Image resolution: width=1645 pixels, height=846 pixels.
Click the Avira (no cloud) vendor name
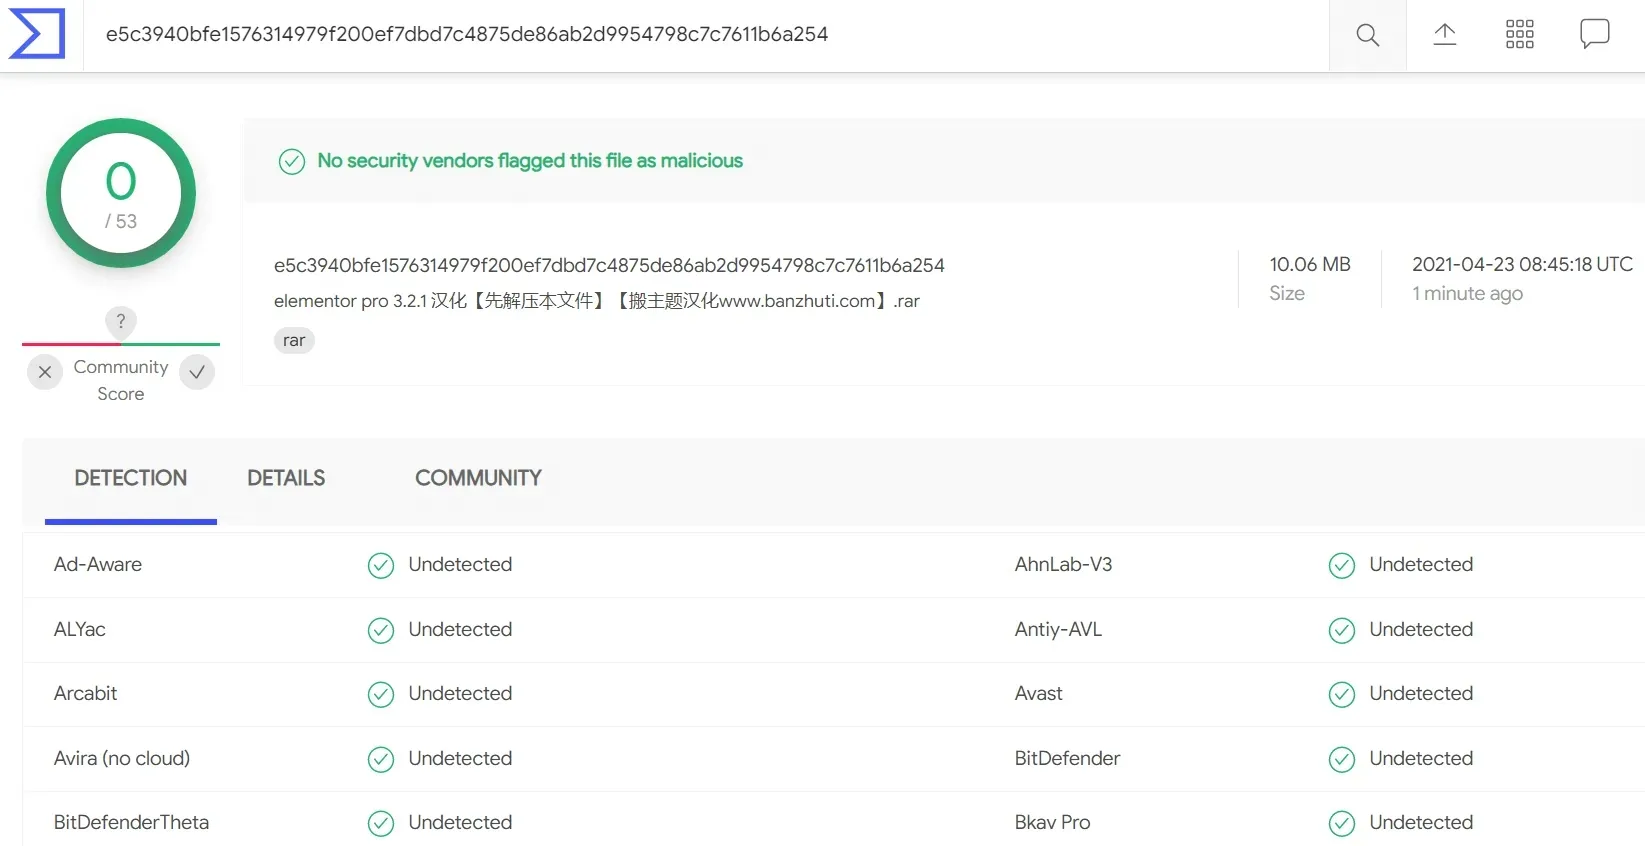coord(122,758)
